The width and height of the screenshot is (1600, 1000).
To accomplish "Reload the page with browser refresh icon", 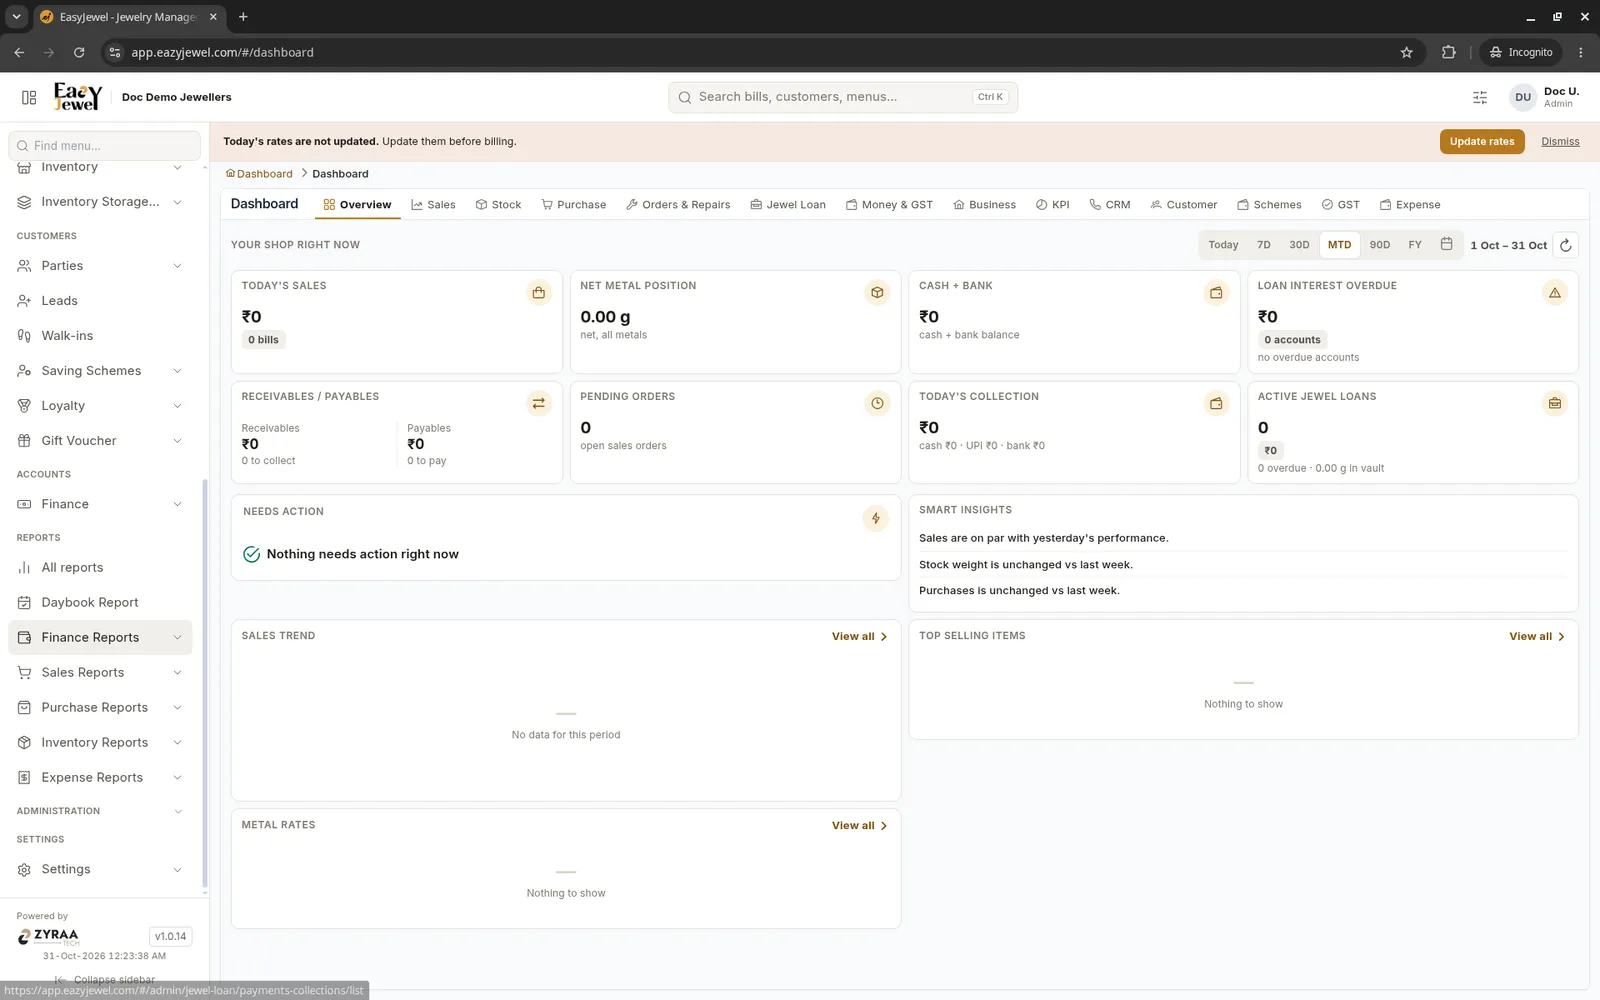I will (x=79, y=52).
